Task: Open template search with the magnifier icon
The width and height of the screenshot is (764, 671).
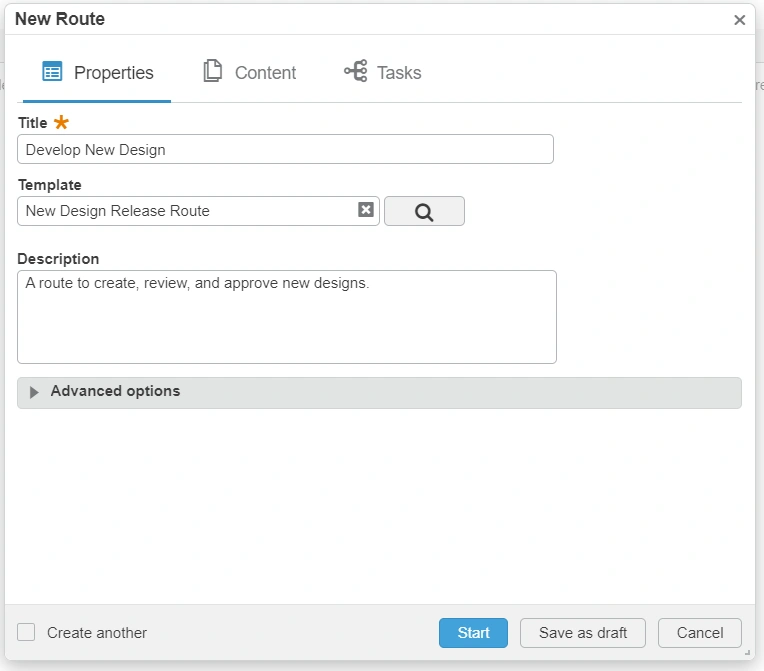Action: point(424,211)
